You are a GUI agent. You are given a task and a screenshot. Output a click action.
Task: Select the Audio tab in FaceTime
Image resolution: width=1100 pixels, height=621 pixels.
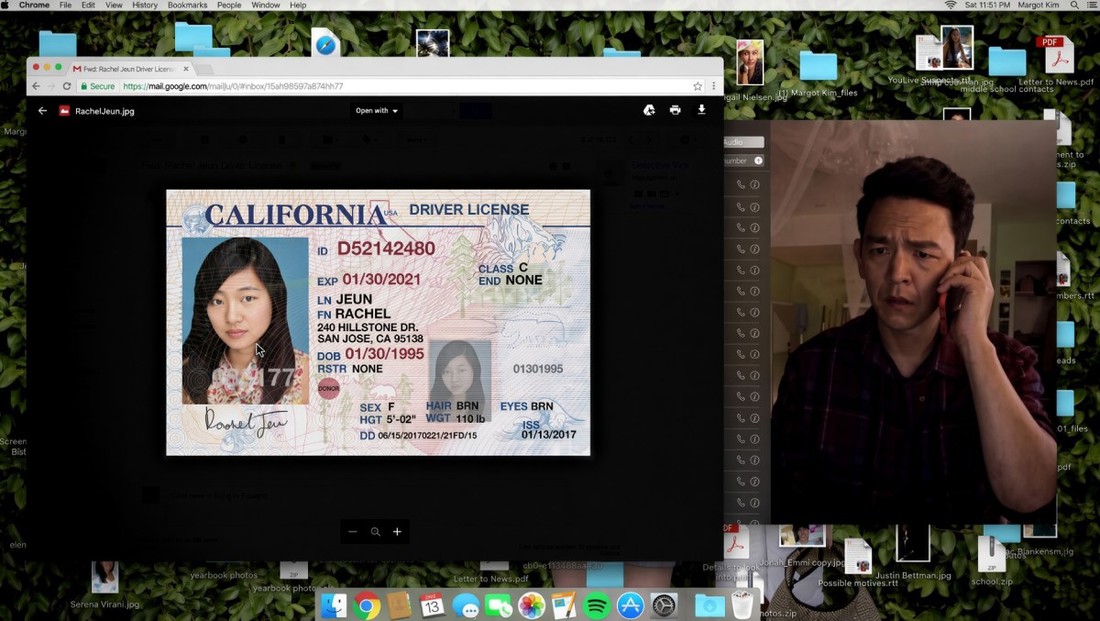pyautogui.click(x=742, y=142)
